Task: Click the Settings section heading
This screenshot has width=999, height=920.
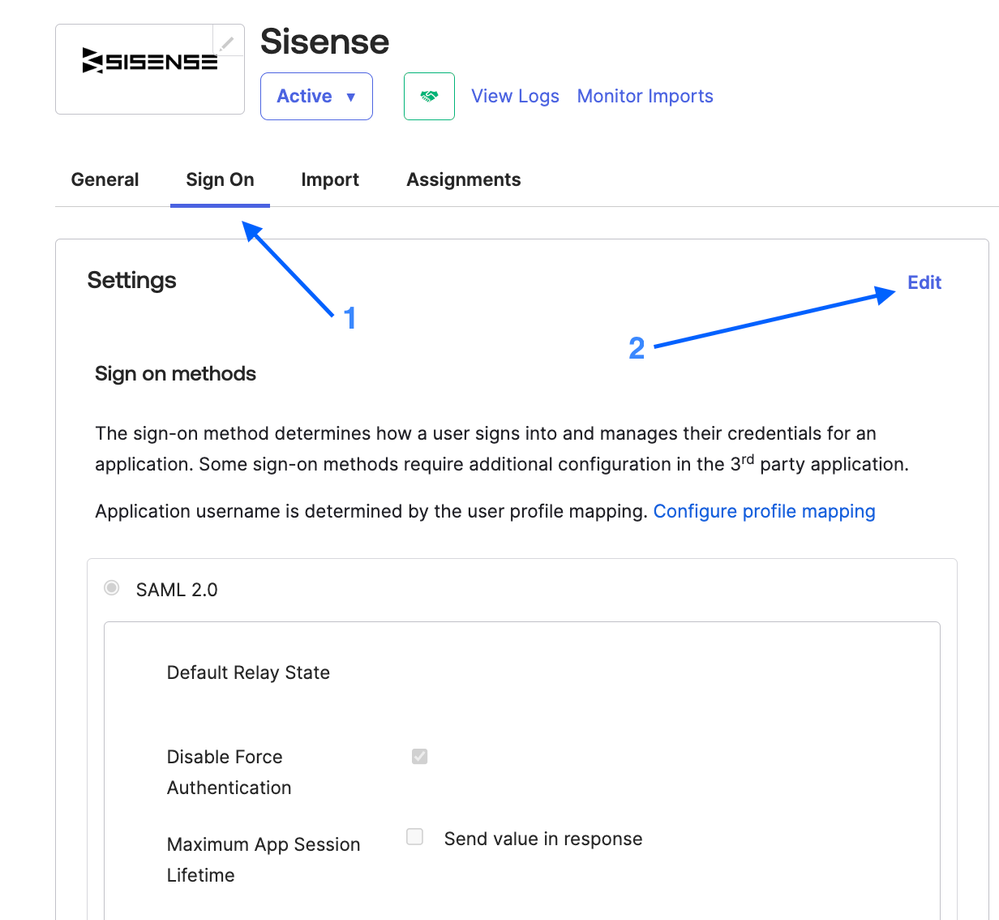Action: tap(132, 281)
